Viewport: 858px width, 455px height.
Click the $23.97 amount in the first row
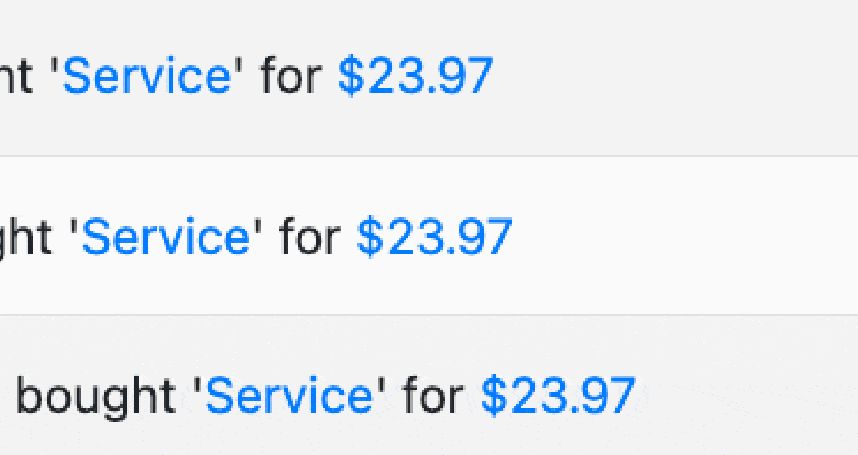pyautogui.click(x=415, y=75)
